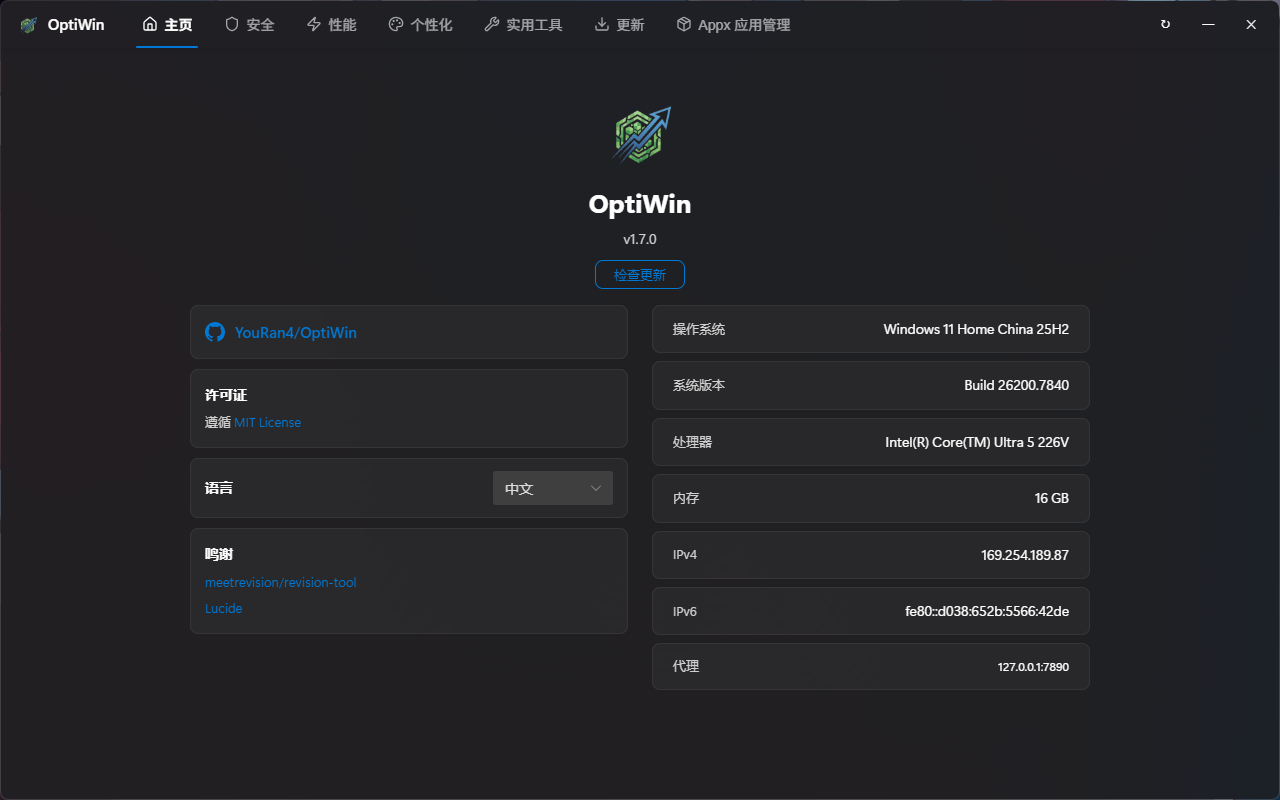This screenshot has width=1280, height=800.
Task: Open the Lucide credit link
Action: click(223, 609)
